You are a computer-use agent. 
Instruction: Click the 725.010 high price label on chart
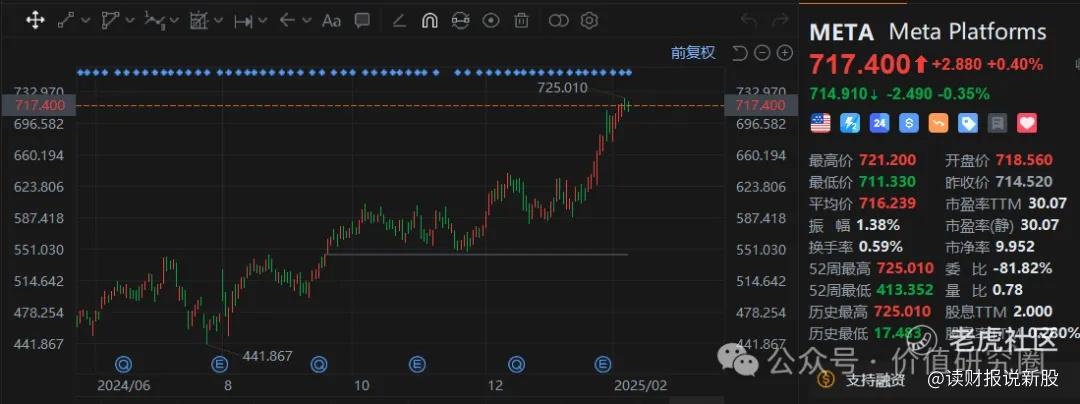click(x=562, y=87)
